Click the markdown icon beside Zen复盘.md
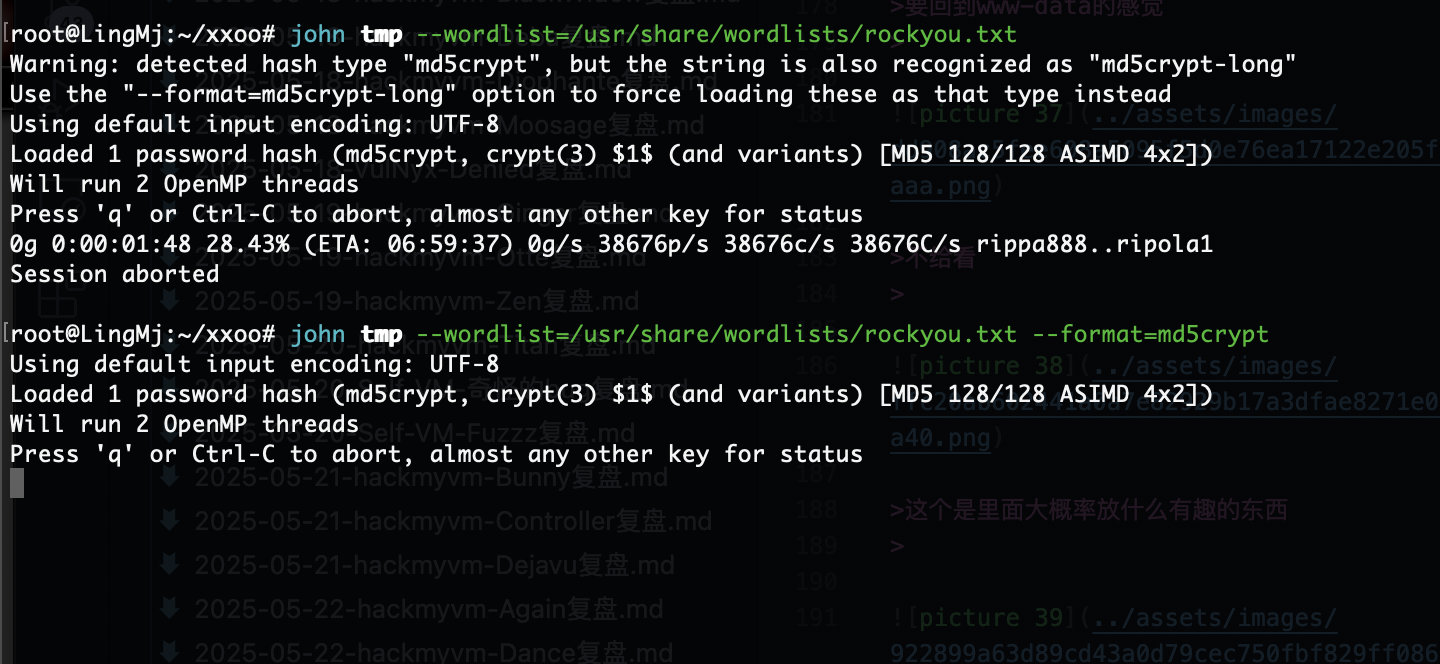Image resolution: width=1440 pixels, height=664 pixels. 171,300
